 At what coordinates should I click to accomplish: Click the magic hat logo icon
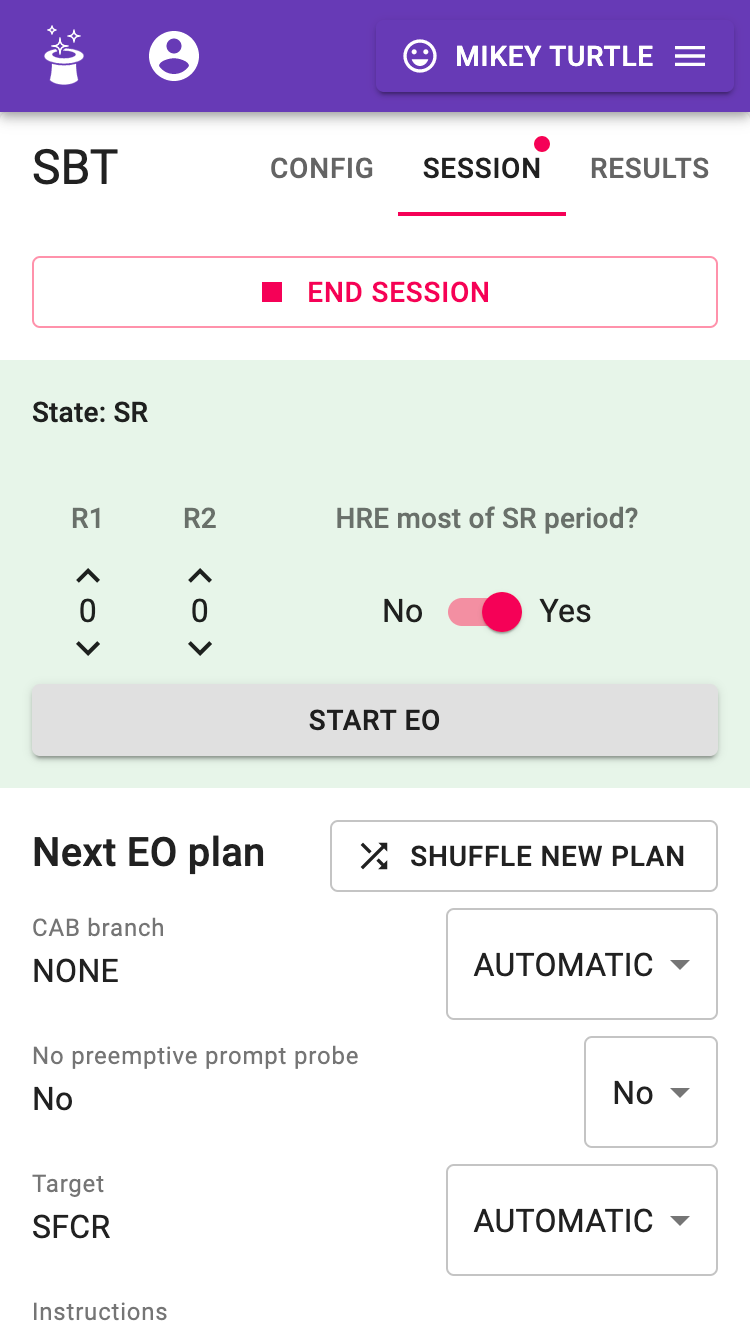(x=64, y=56)
